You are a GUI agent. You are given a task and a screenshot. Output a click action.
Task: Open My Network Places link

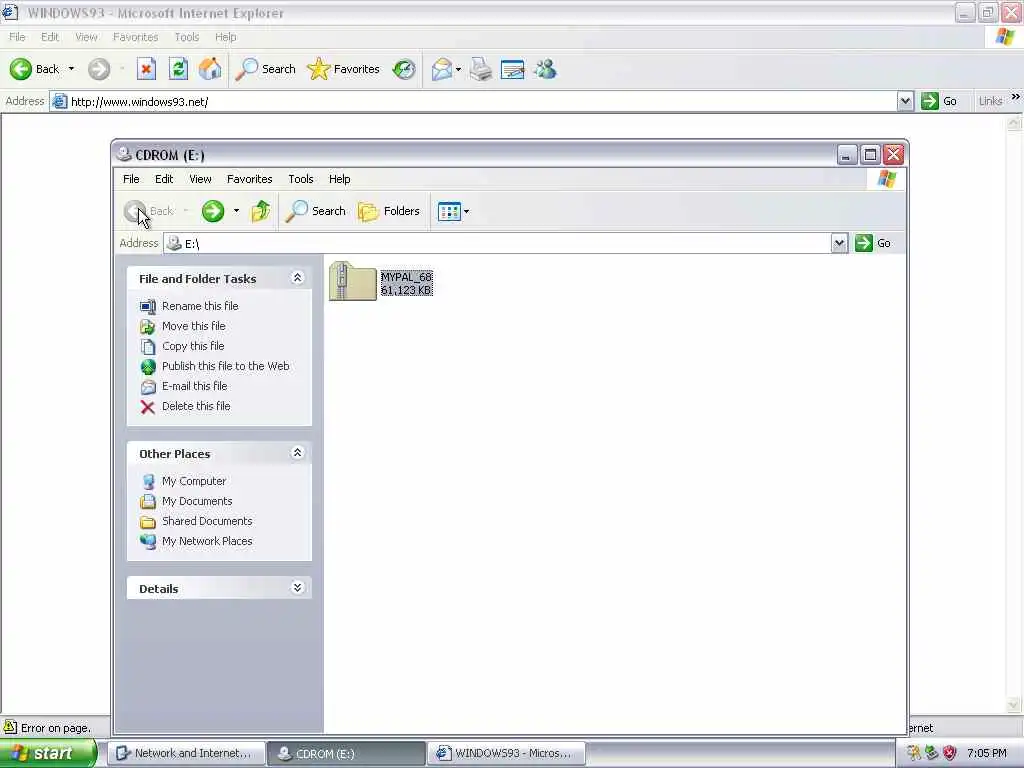[x=207, y=541]
